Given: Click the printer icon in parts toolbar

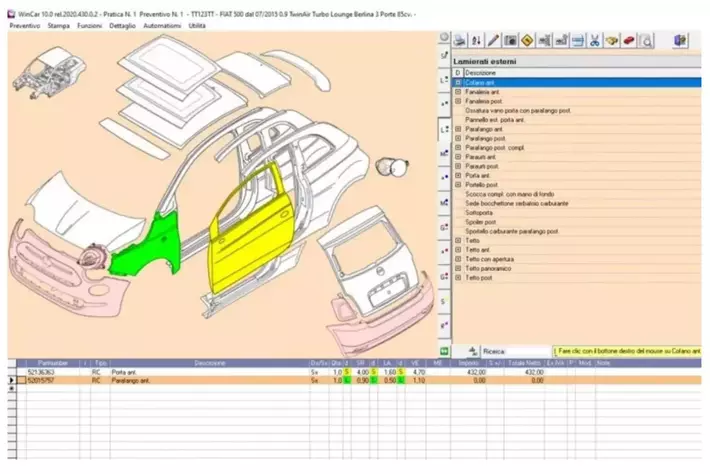Looking at the screenshot, I should [459, 41].
